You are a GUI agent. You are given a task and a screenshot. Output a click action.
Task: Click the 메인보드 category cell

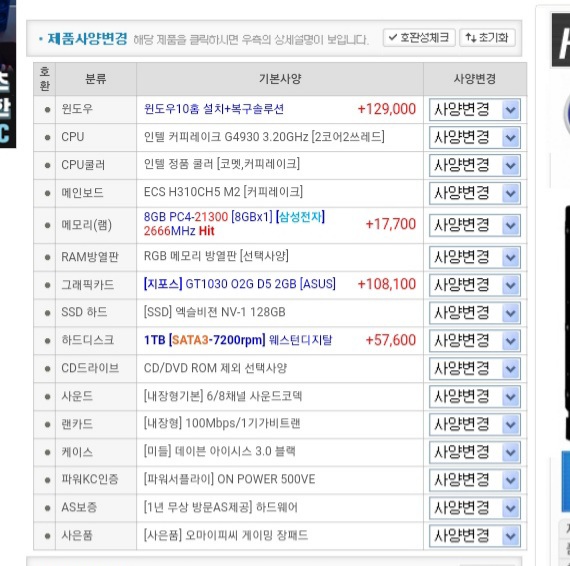pos(96,193)
